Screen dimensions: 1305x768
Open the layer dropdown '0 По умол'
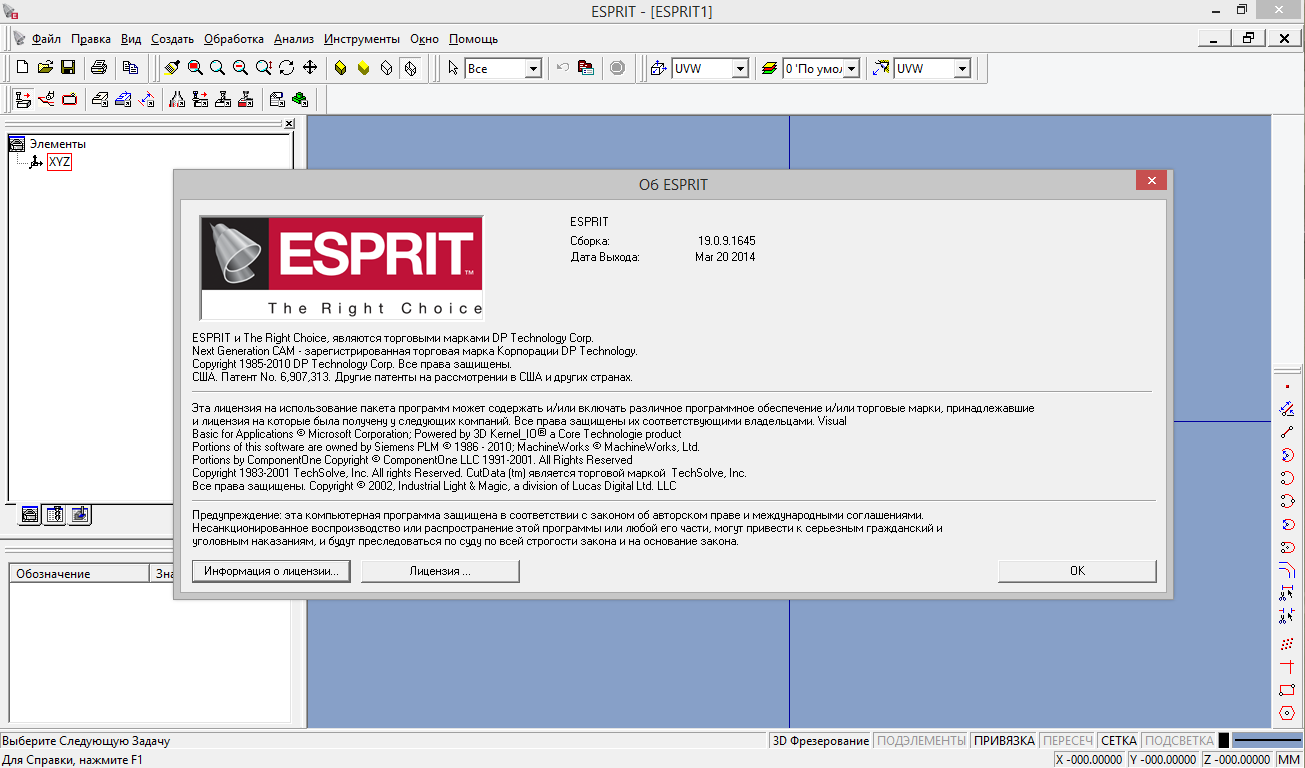pos(851,68)
